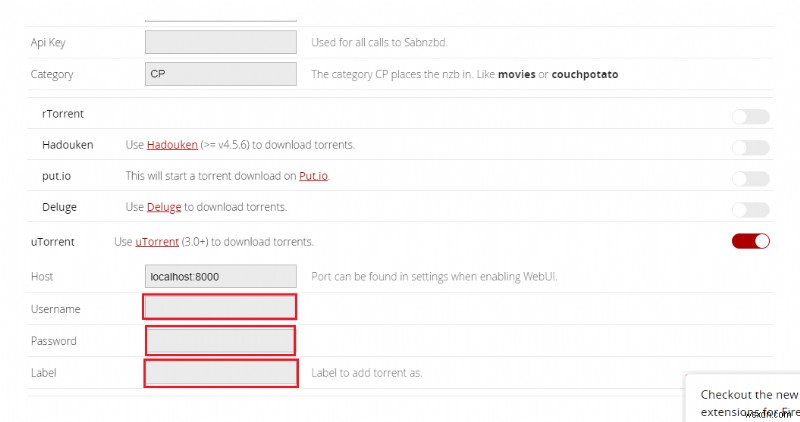Click the uTorrent link in description
Viewport: 800px width, 422px height.
(157, 242)
